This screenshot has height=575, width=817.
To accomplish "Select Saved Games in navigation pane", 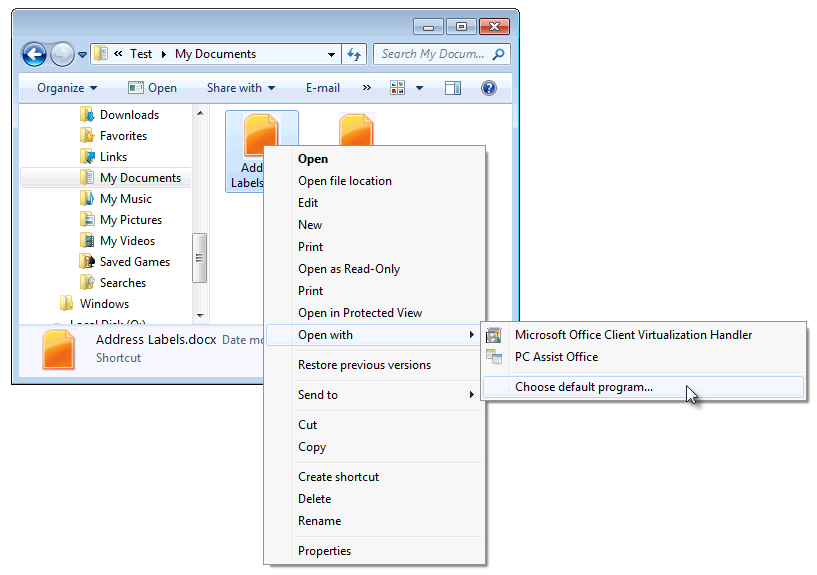I will pyautogui.click(x=134, y=261).
